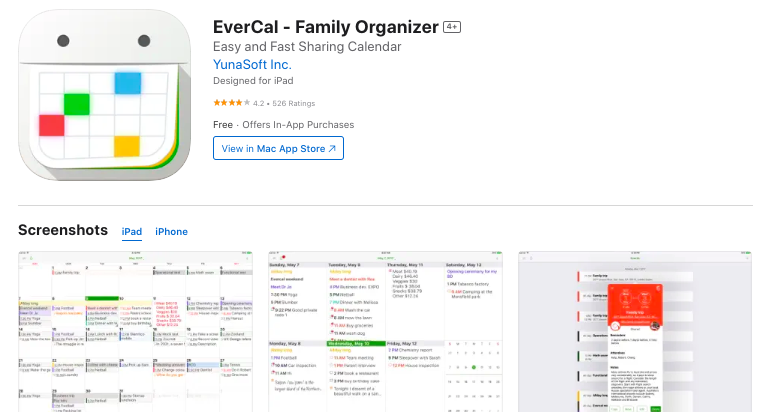This screenshot has width=771, height=412.
Task: Click the 4+ age rating badge
Action: (x=451, y=27)
